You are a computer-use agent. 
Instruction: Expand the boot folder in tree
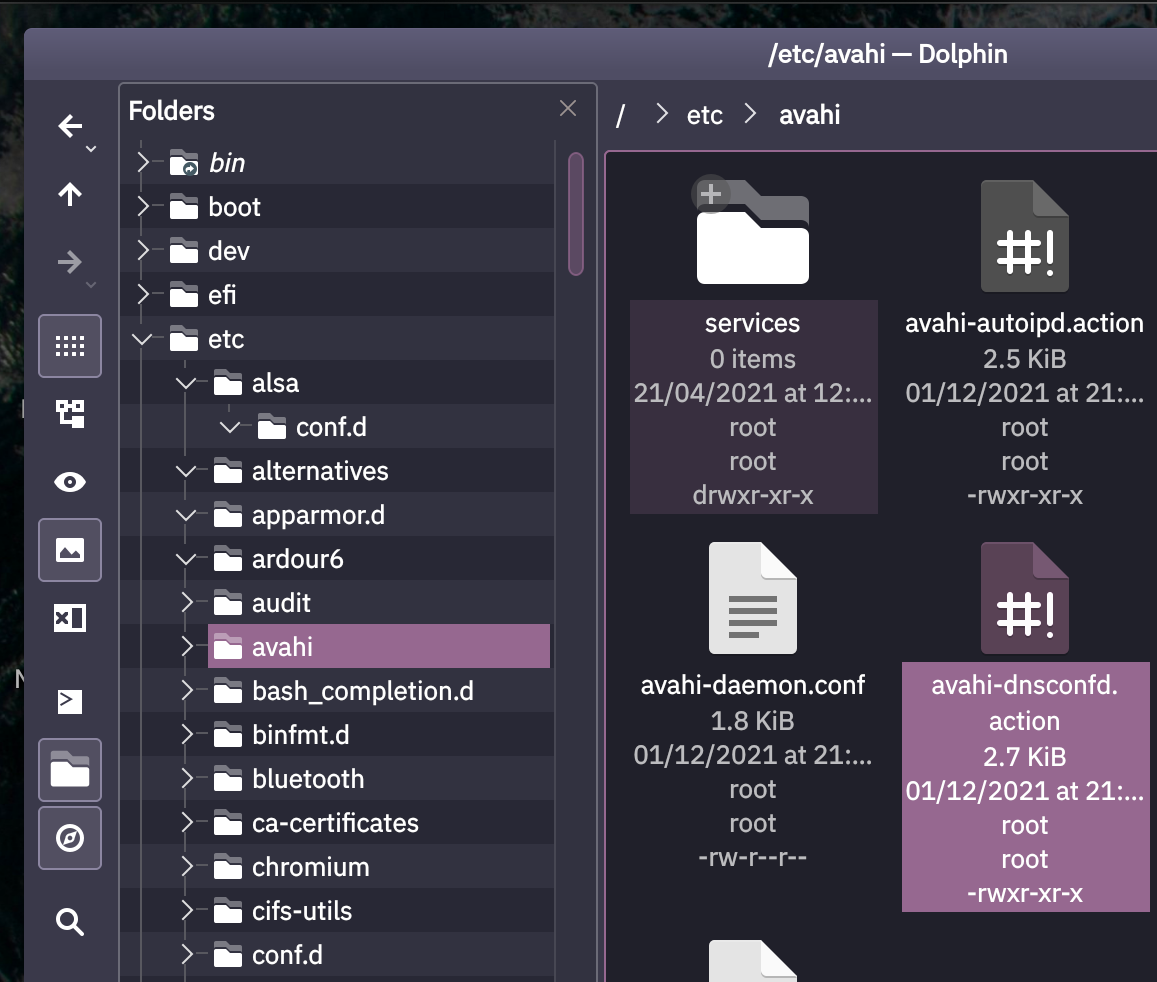143,207
